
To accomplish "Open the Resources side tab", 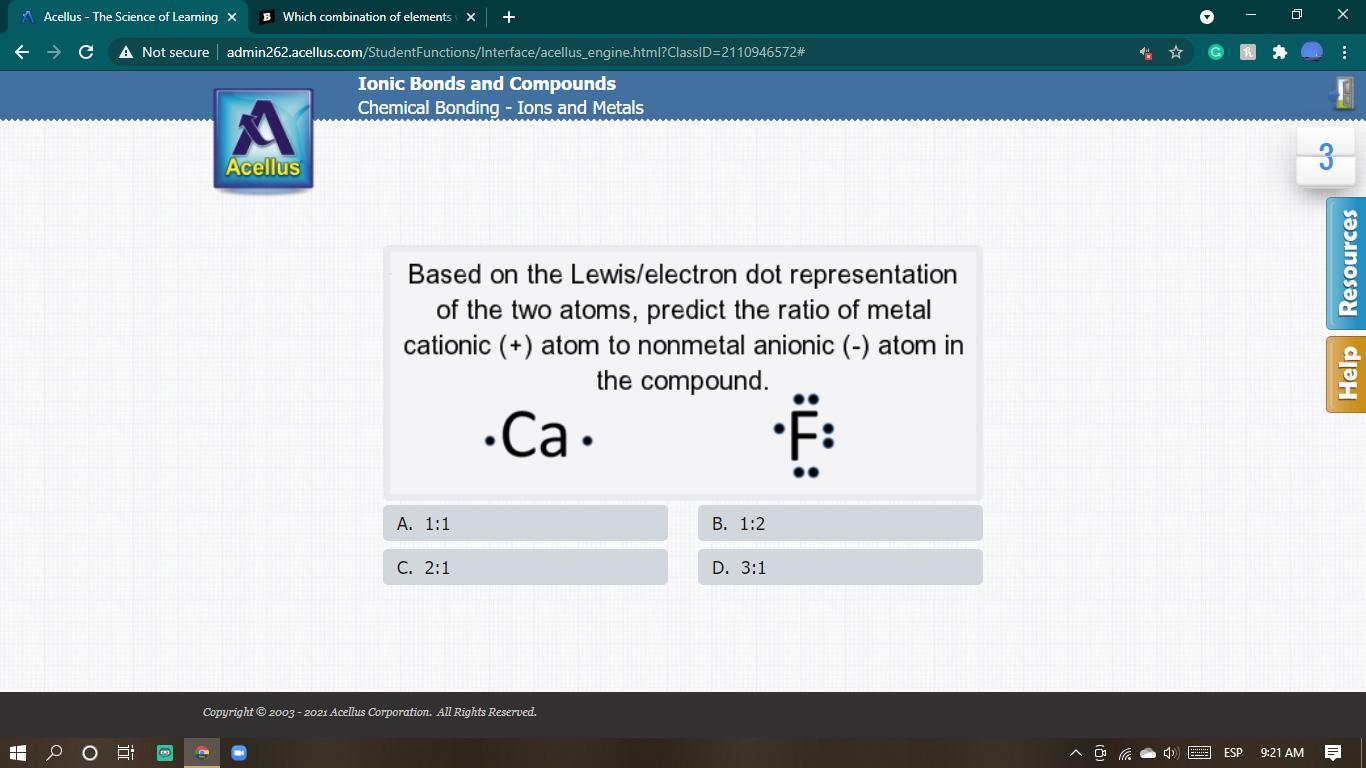I will click(x=1346, y=263).
